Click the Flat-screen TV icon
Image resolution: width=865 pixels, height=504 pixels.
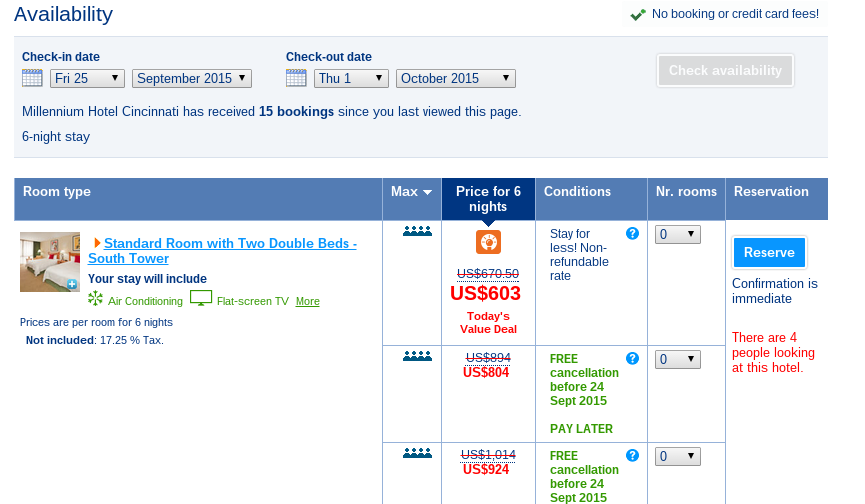point(201,298)
